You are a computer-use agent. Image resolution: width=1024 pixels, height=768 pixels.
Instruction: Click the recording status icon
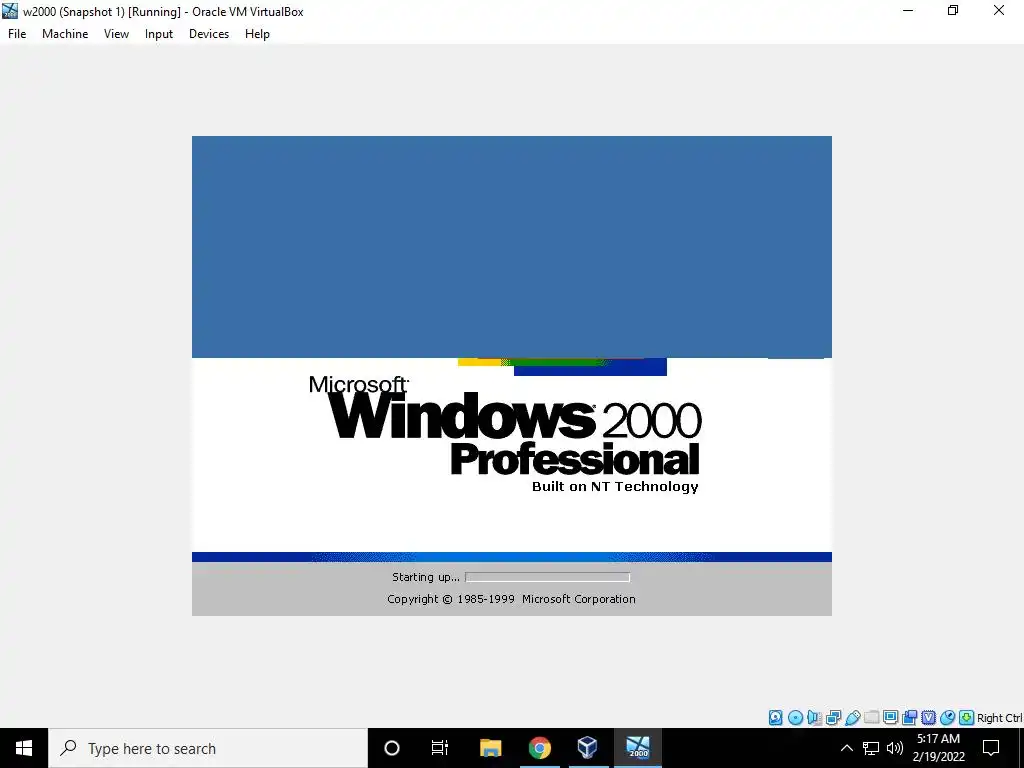909,718
